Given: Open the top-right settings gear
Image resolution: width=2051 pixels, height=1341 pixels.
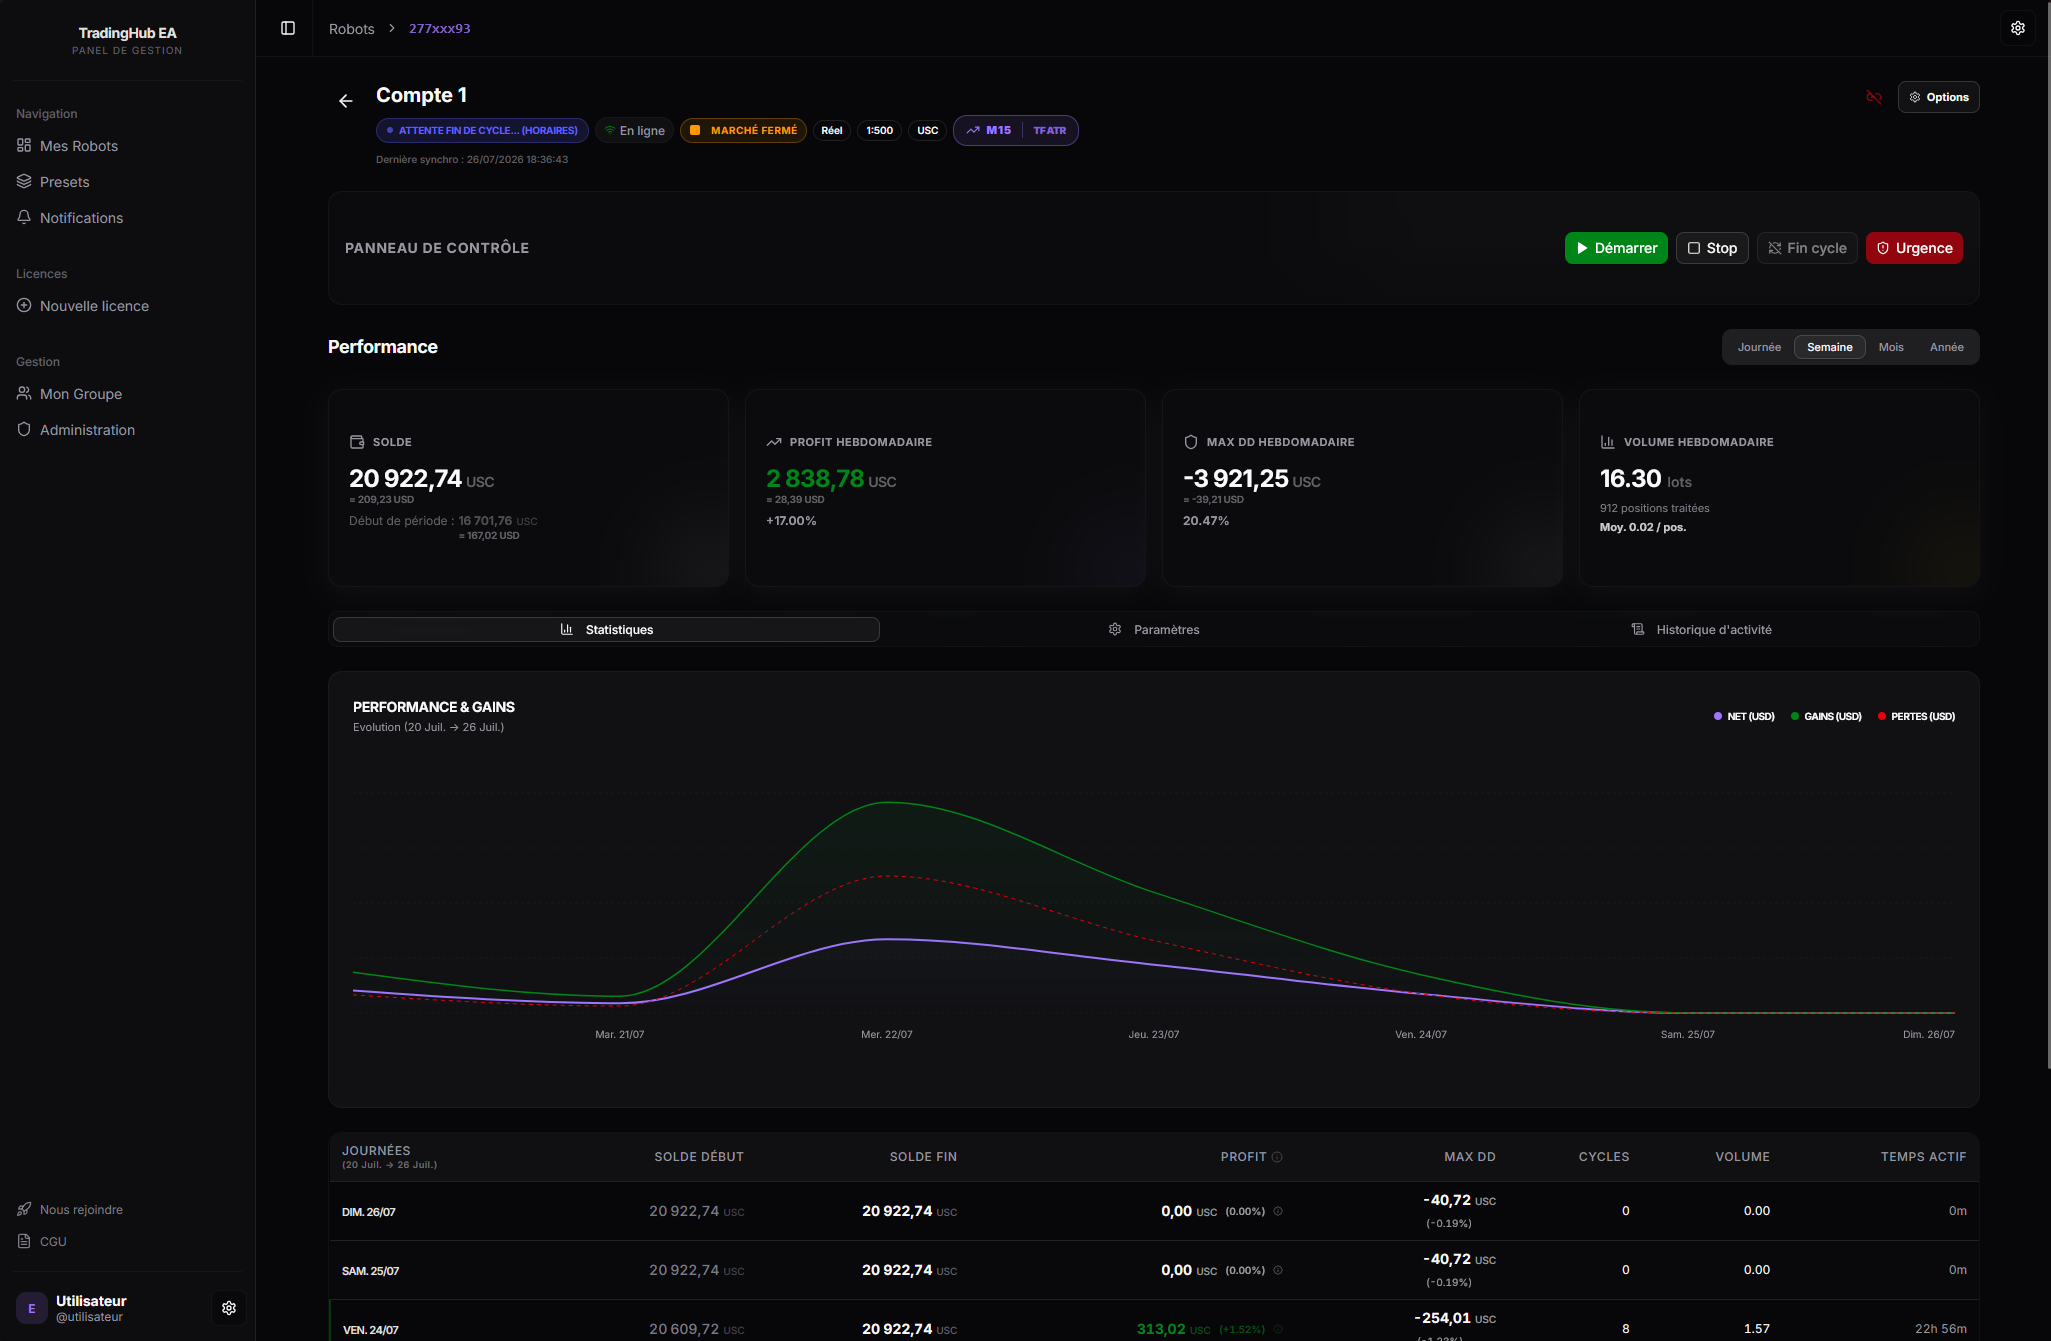Looking at the screenshot, I should (x=2018, y=28).
